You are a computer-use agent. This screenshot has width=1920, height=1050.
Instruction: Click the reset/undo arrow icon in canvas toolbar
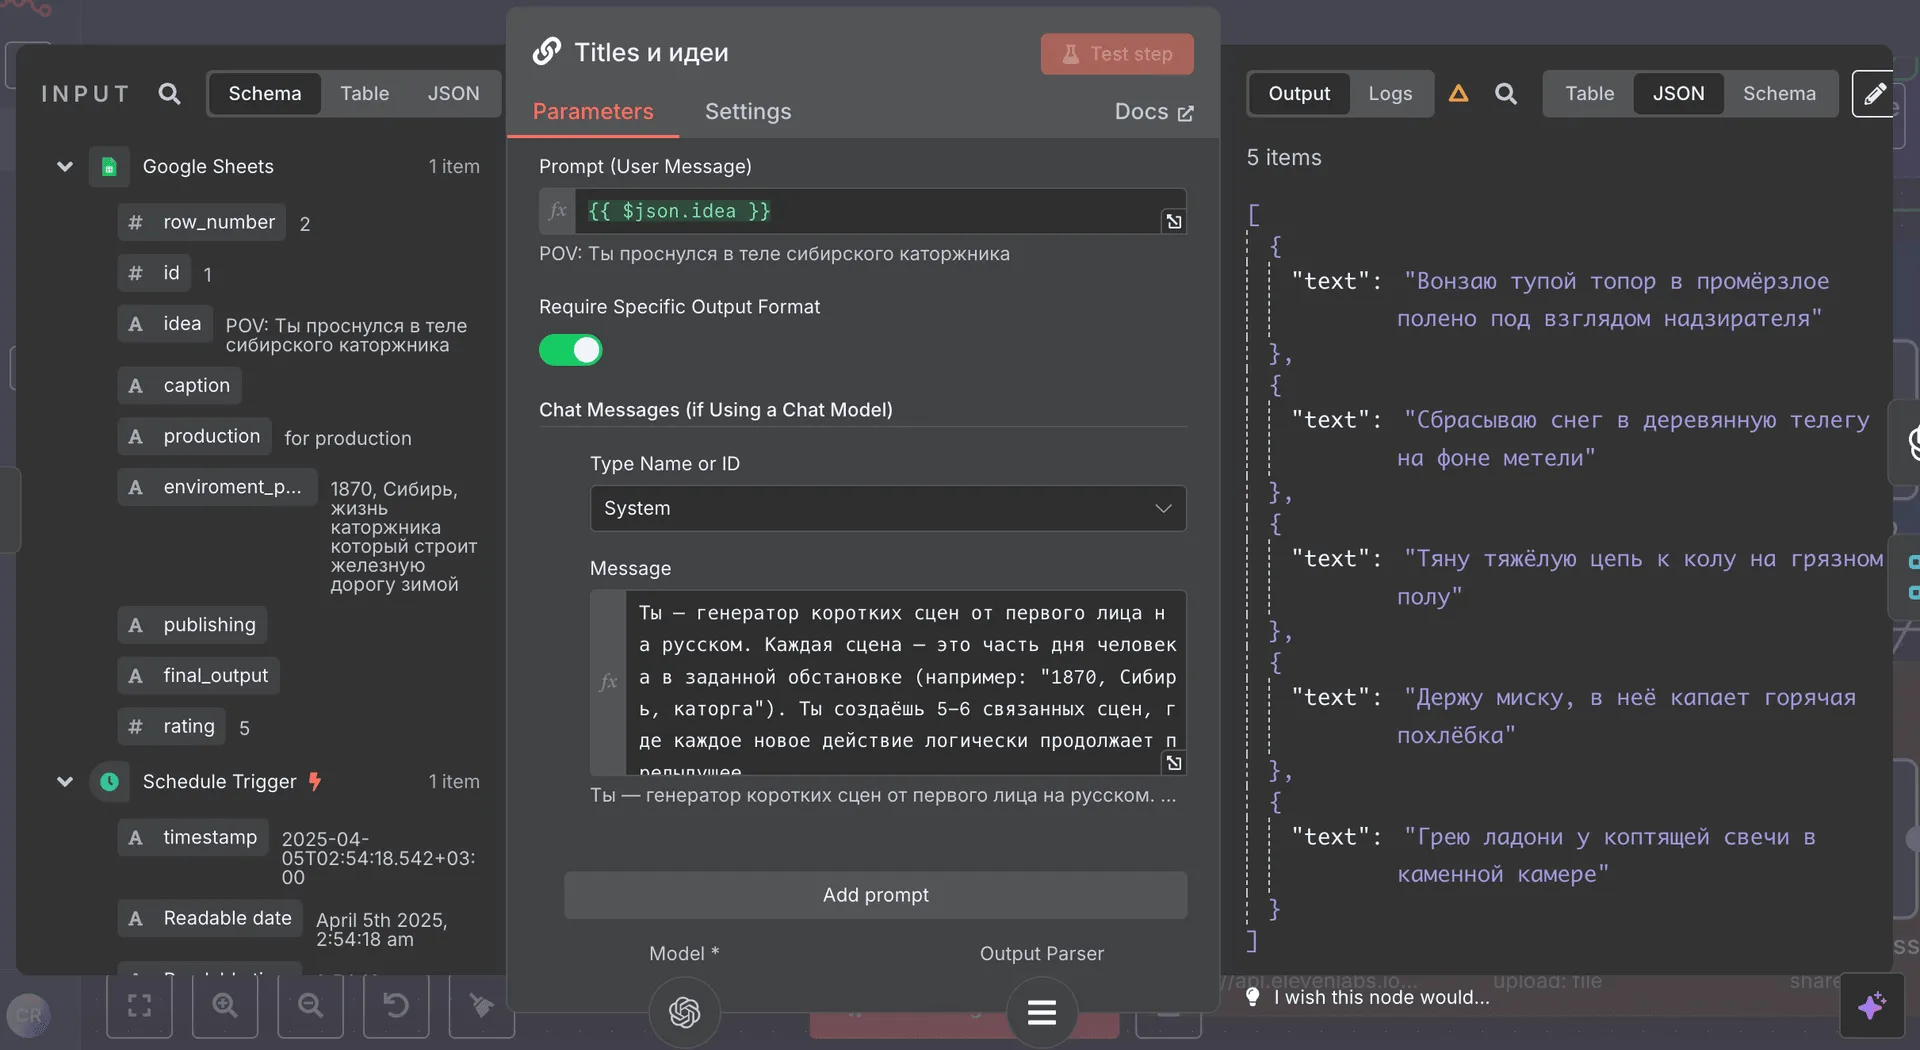396,1006
